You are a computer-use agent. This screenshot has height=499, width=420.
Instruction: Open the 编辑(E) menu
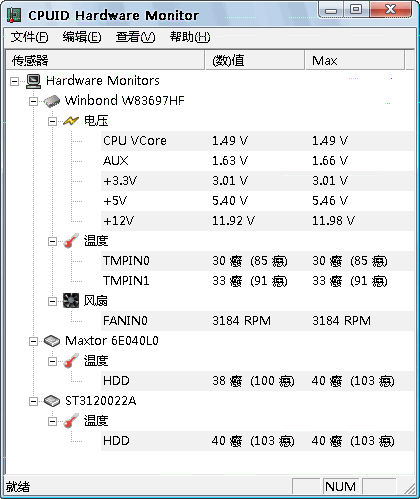[82, 37]
